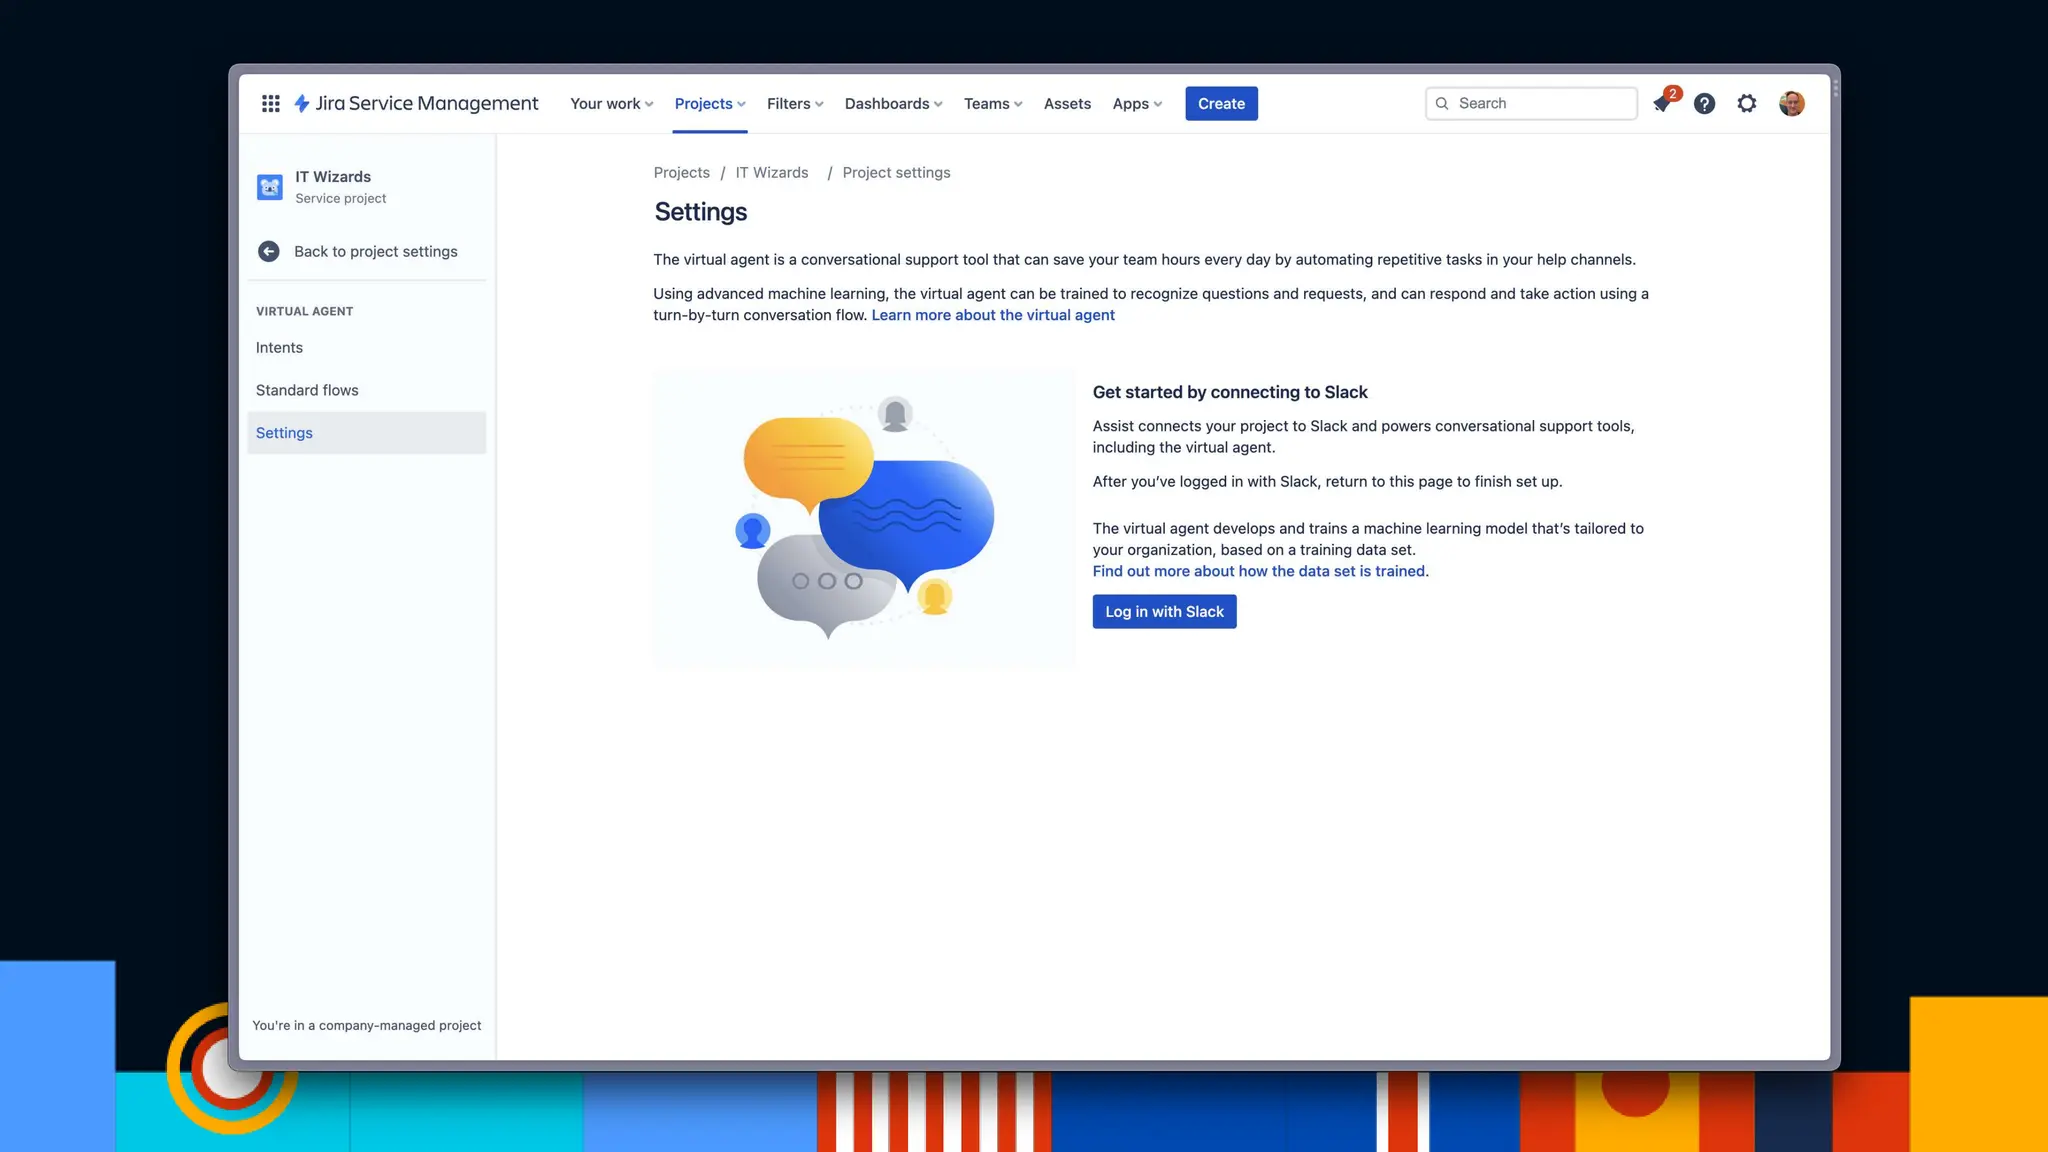Expand the Your work dropdown
Image resolution: width=2048 pixels, height=1152 pixels.
tap(611, 103)
